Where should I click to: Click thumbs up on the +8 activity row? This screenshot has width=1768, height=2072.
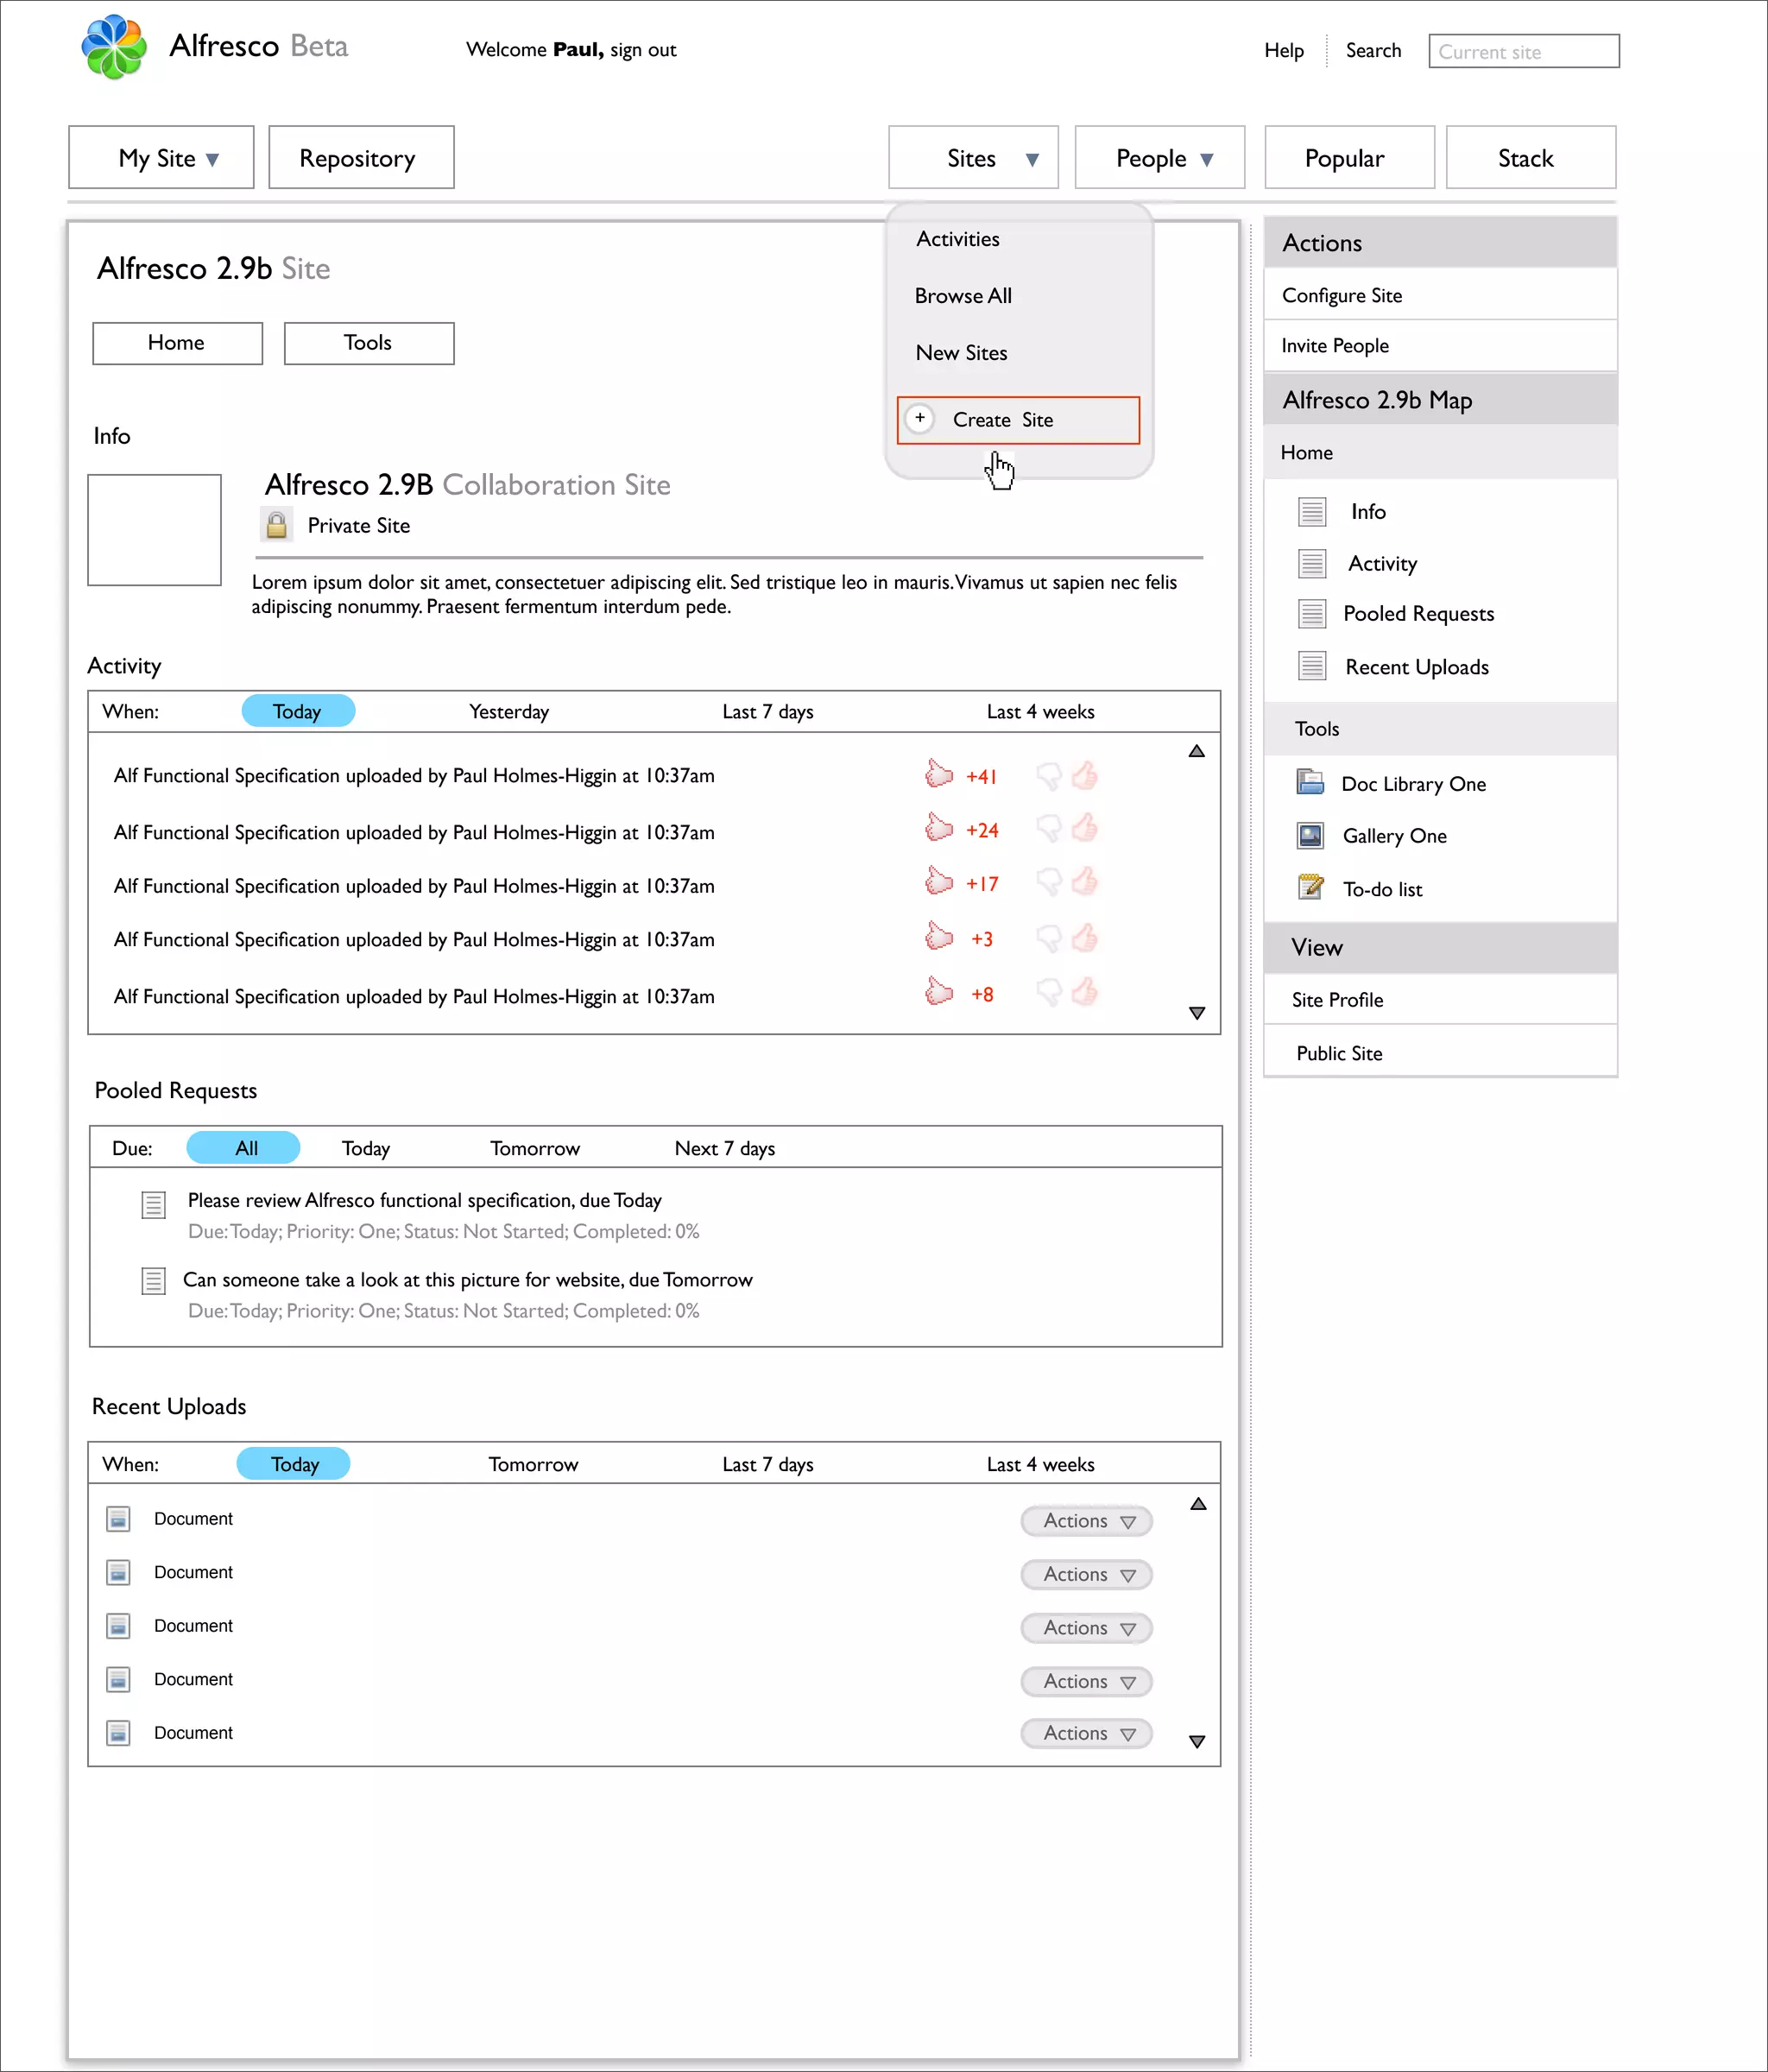pos(1085,991)
